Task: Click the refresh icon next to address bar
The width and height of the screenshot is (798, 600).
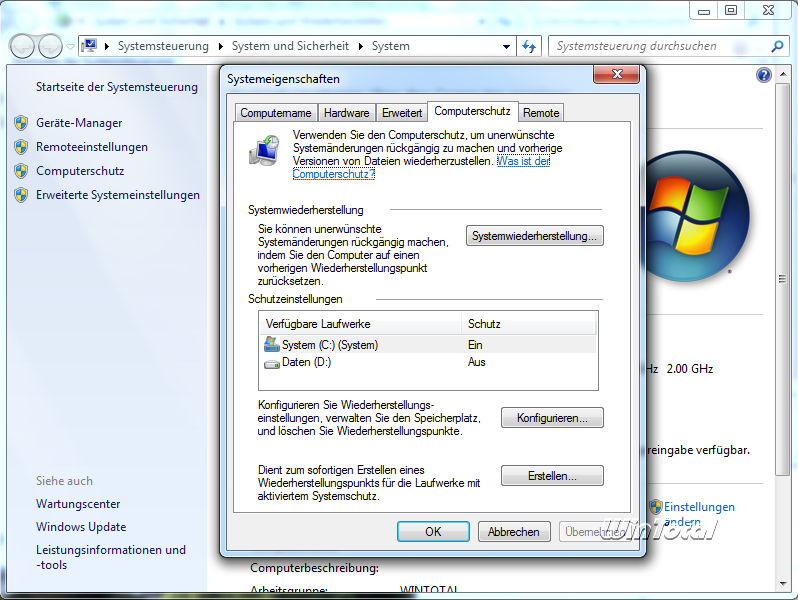Action: pos(529,46)
